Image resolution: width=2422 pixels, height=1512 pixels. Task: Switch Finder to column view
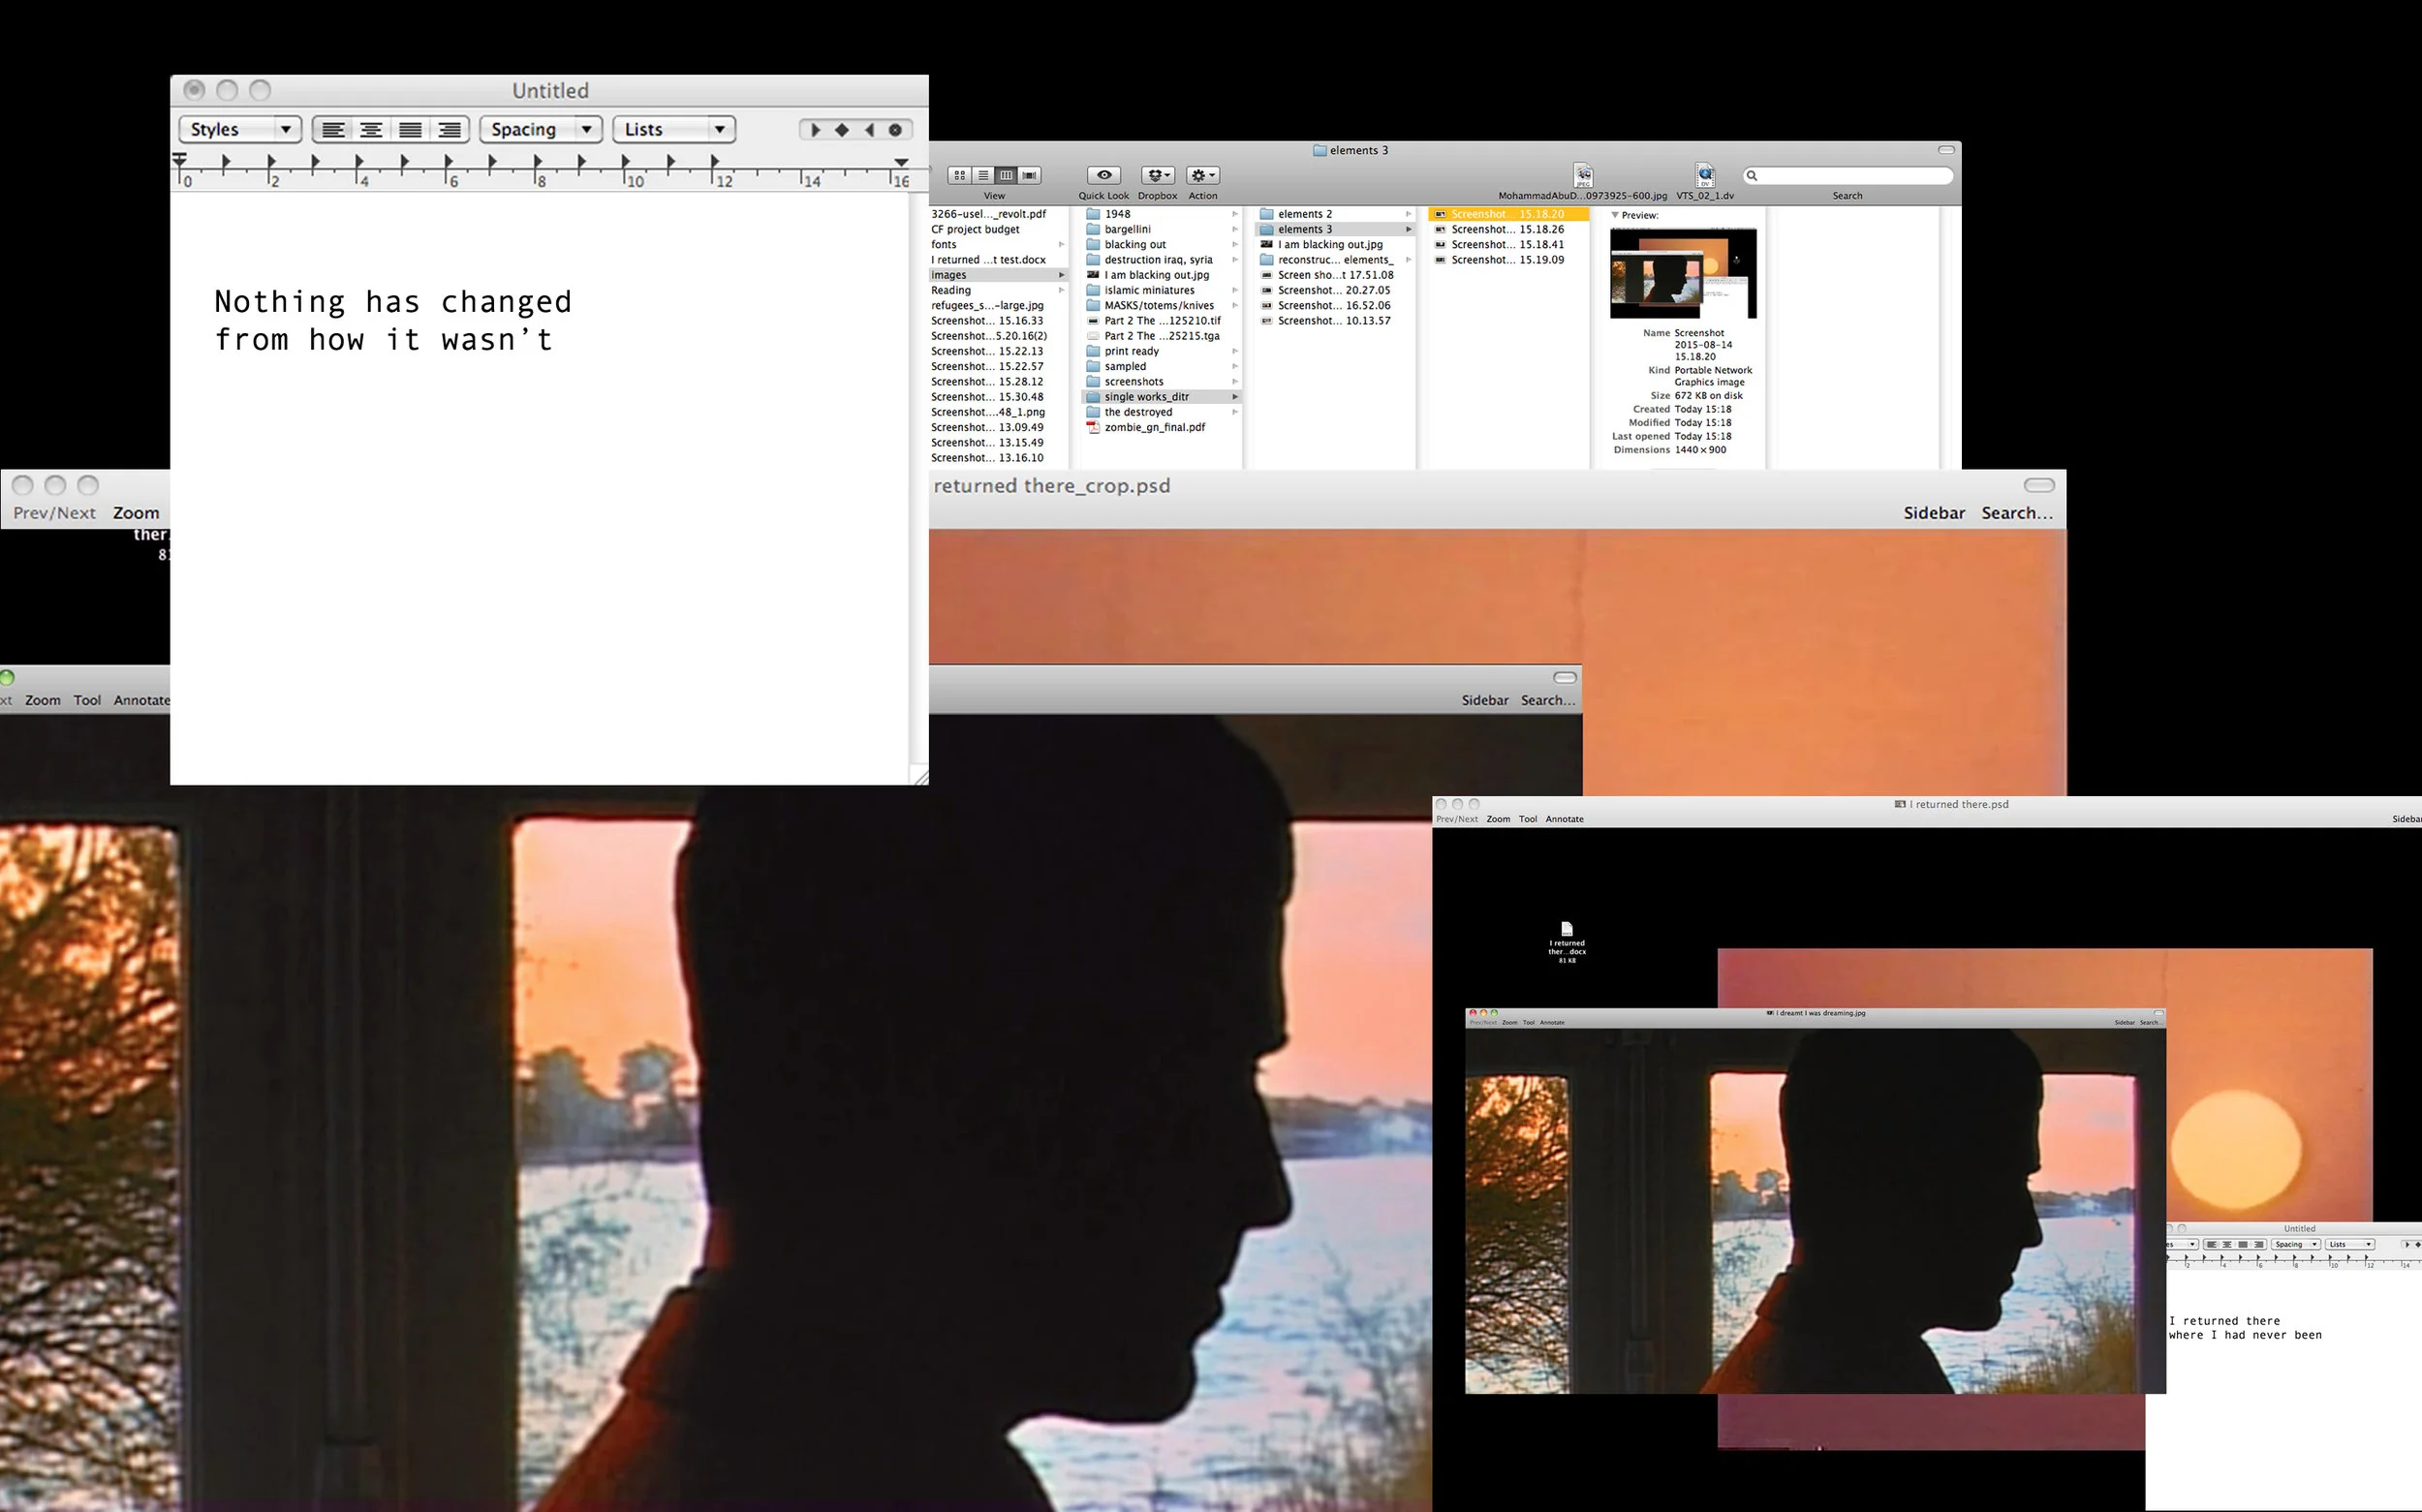pos(1006,175)
